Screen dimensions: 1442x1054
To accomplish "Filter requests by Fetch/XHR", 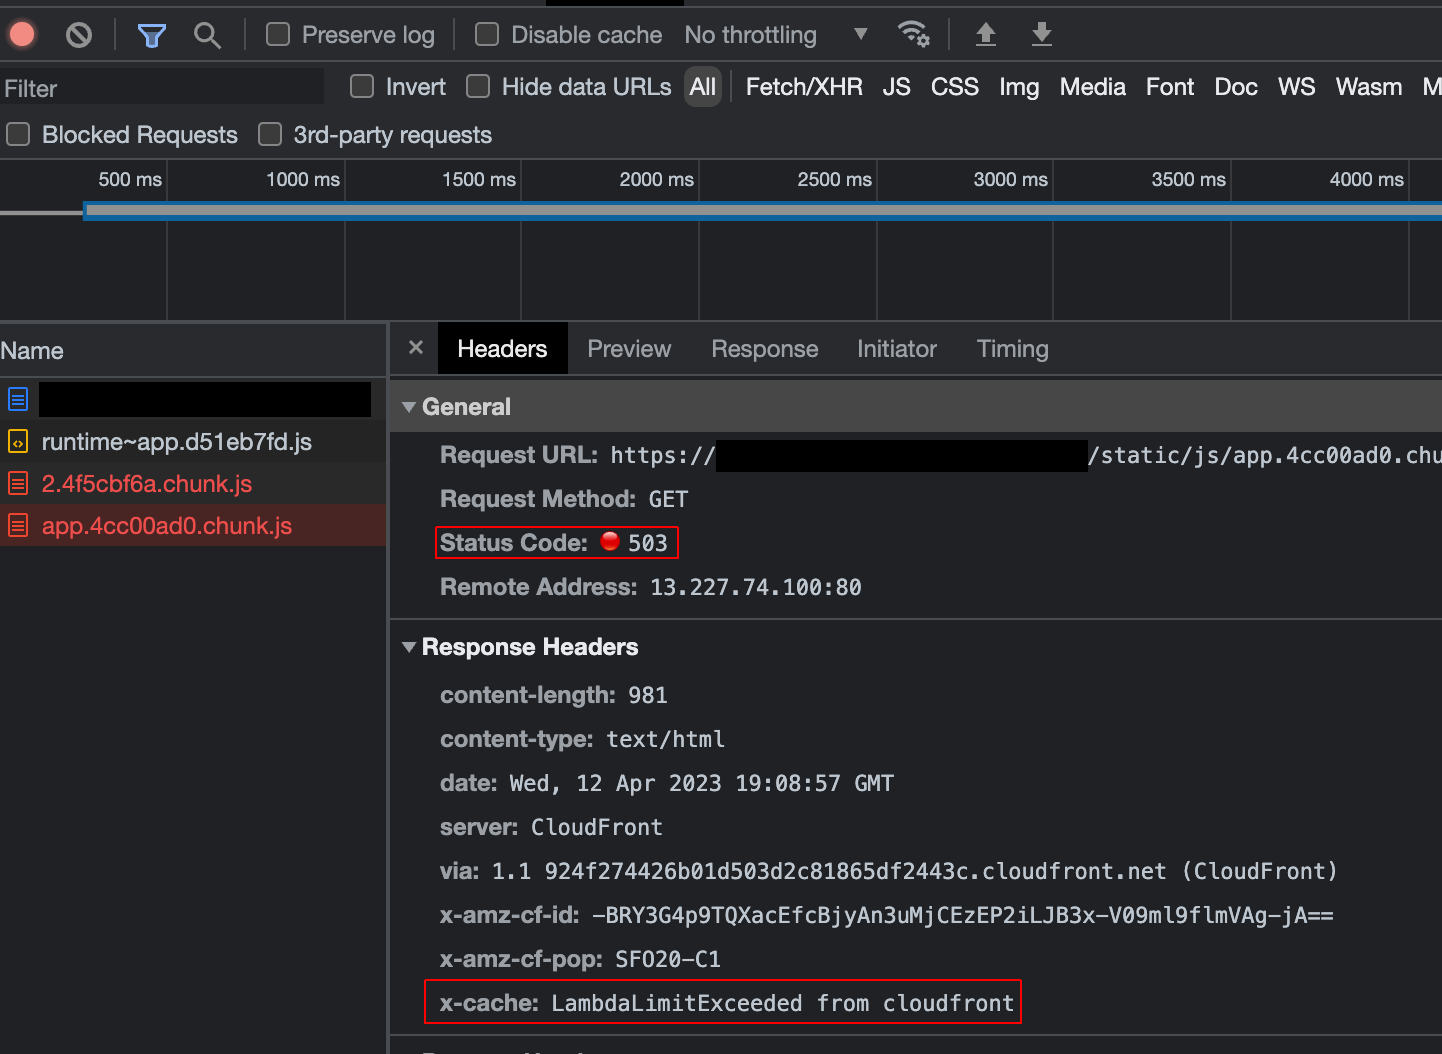I will click(x=804, y=87).
